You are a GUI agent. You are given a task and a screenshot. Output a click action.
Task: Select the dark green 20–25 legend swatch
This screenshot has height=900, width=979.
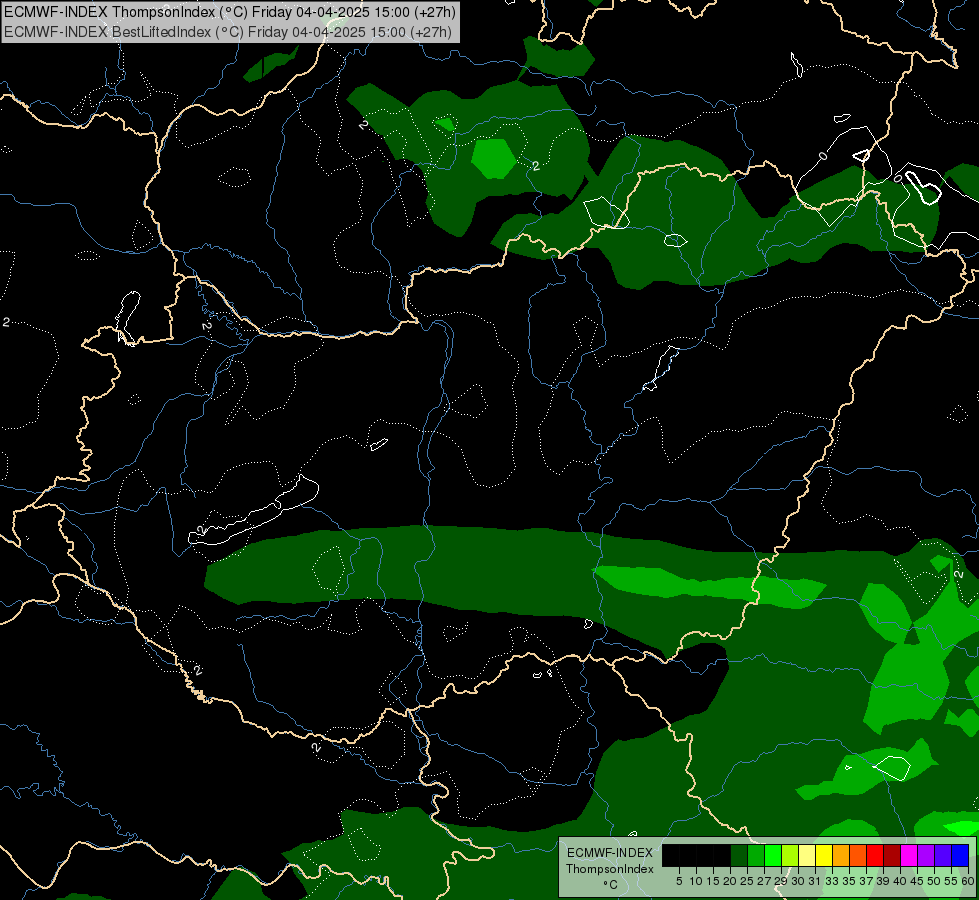739,855
